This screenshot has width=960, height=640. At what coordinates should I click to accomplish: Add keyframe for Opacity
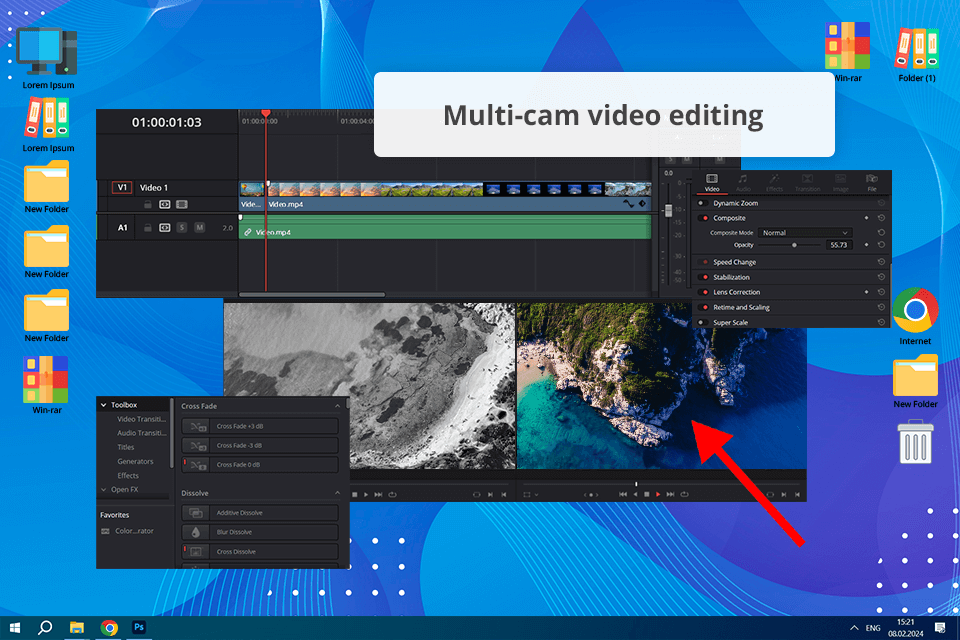[866, 245]
